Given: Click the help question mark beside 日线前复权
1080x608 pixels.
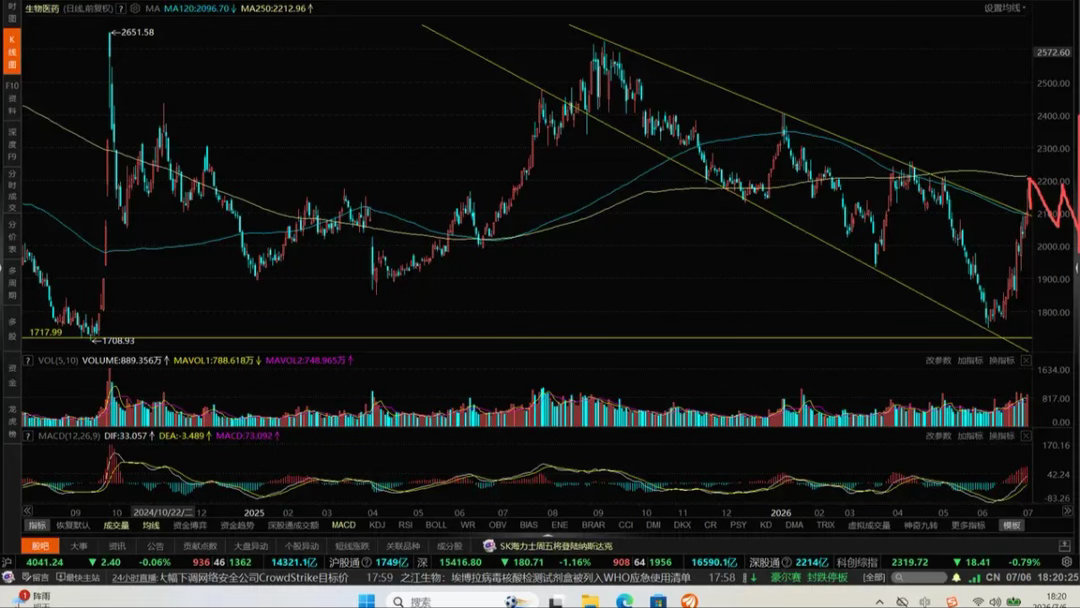Looking at the screenshot, I should [121, 8].
